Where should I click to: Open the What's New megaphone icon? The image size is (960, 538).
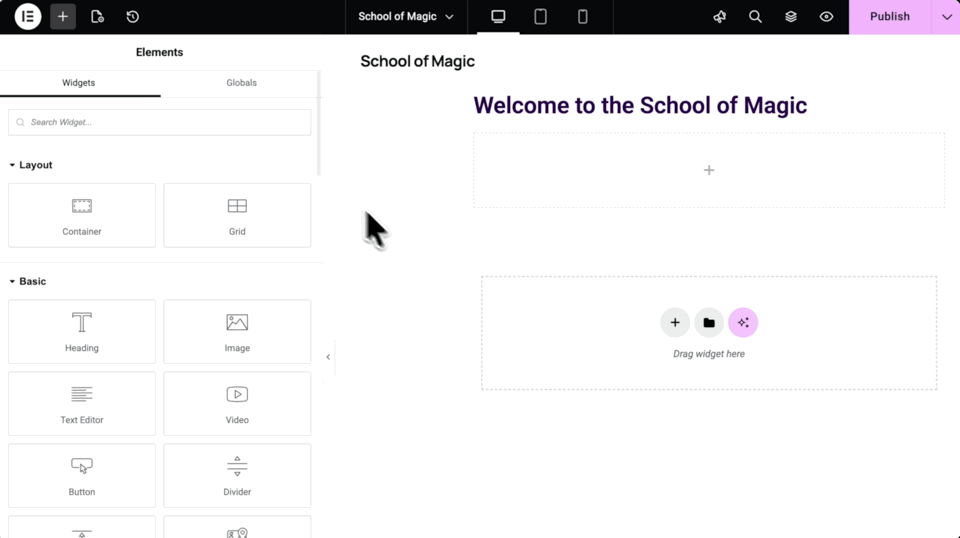(x=719, y=17)
